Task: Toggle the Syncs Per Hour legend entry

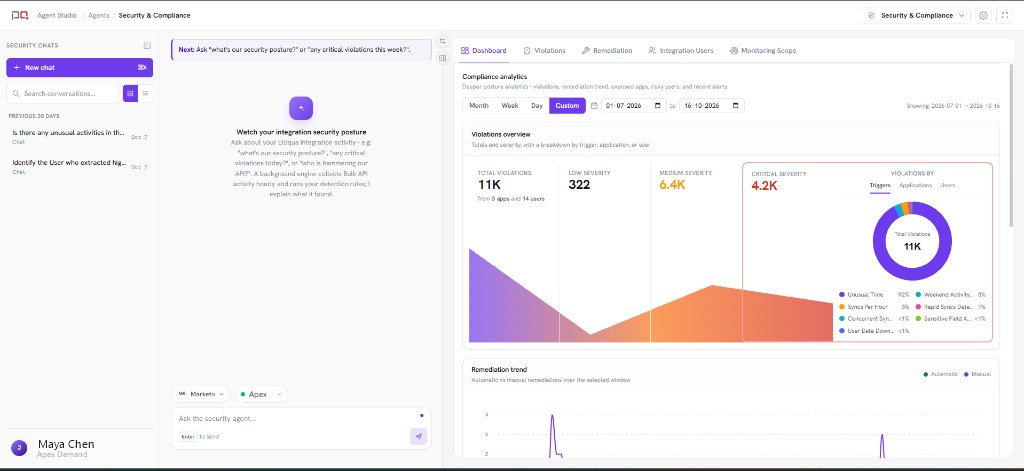Action: pyautogui.click(x=874, y=307)
